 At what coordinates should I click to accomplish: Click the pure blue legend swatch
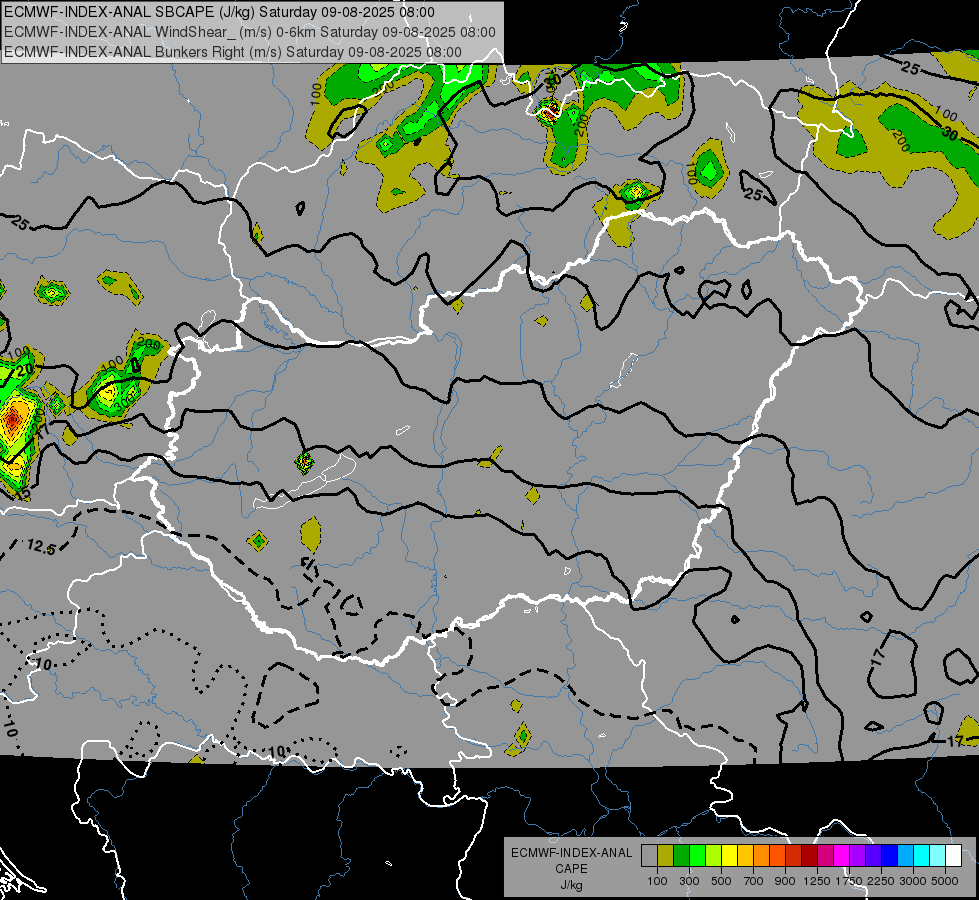tap(889, 855)
